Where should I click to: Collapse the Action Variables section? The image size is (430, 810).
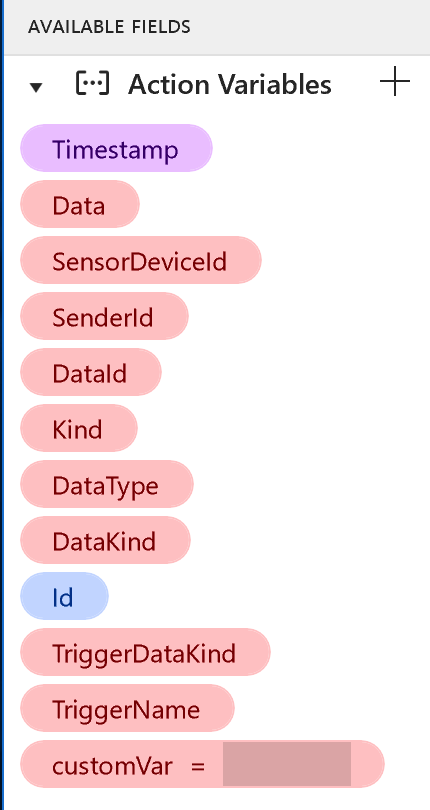click(x=36, y=87)
